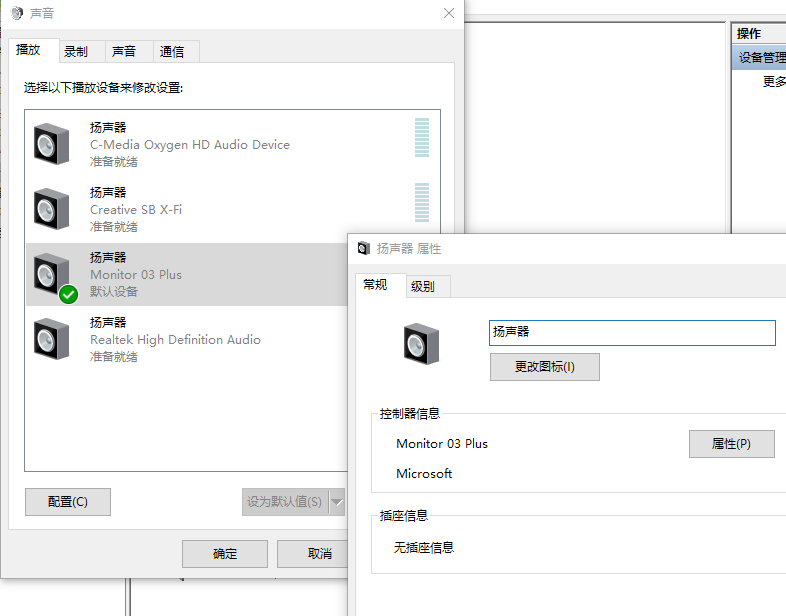Open the 设为默认值 dropdown arrow

click(x=337, y=502)
